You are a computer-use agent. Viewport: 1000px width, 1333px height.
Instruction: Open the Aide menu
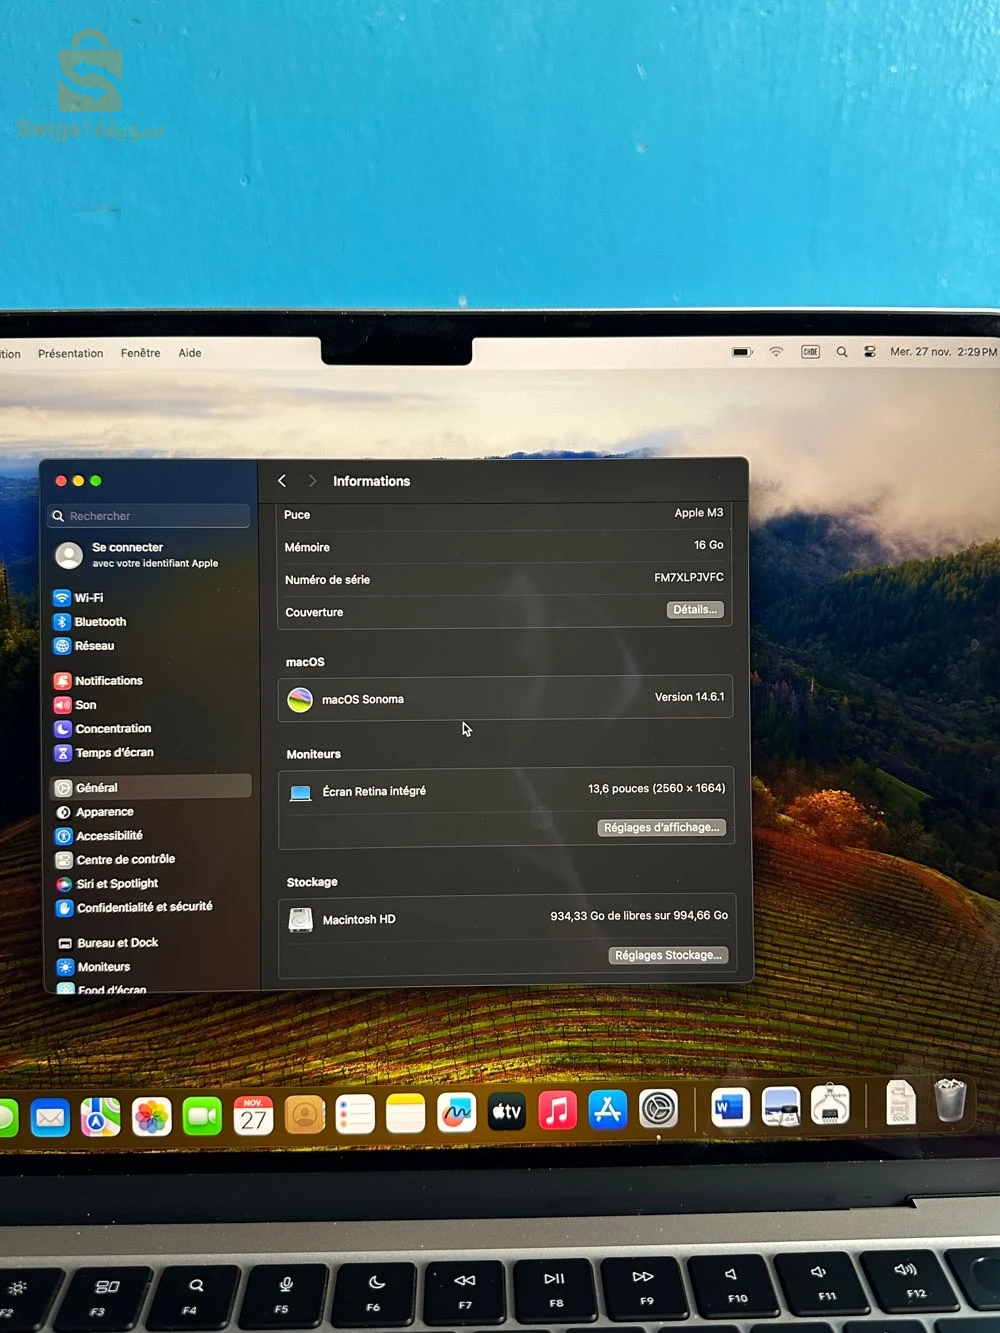190,353
